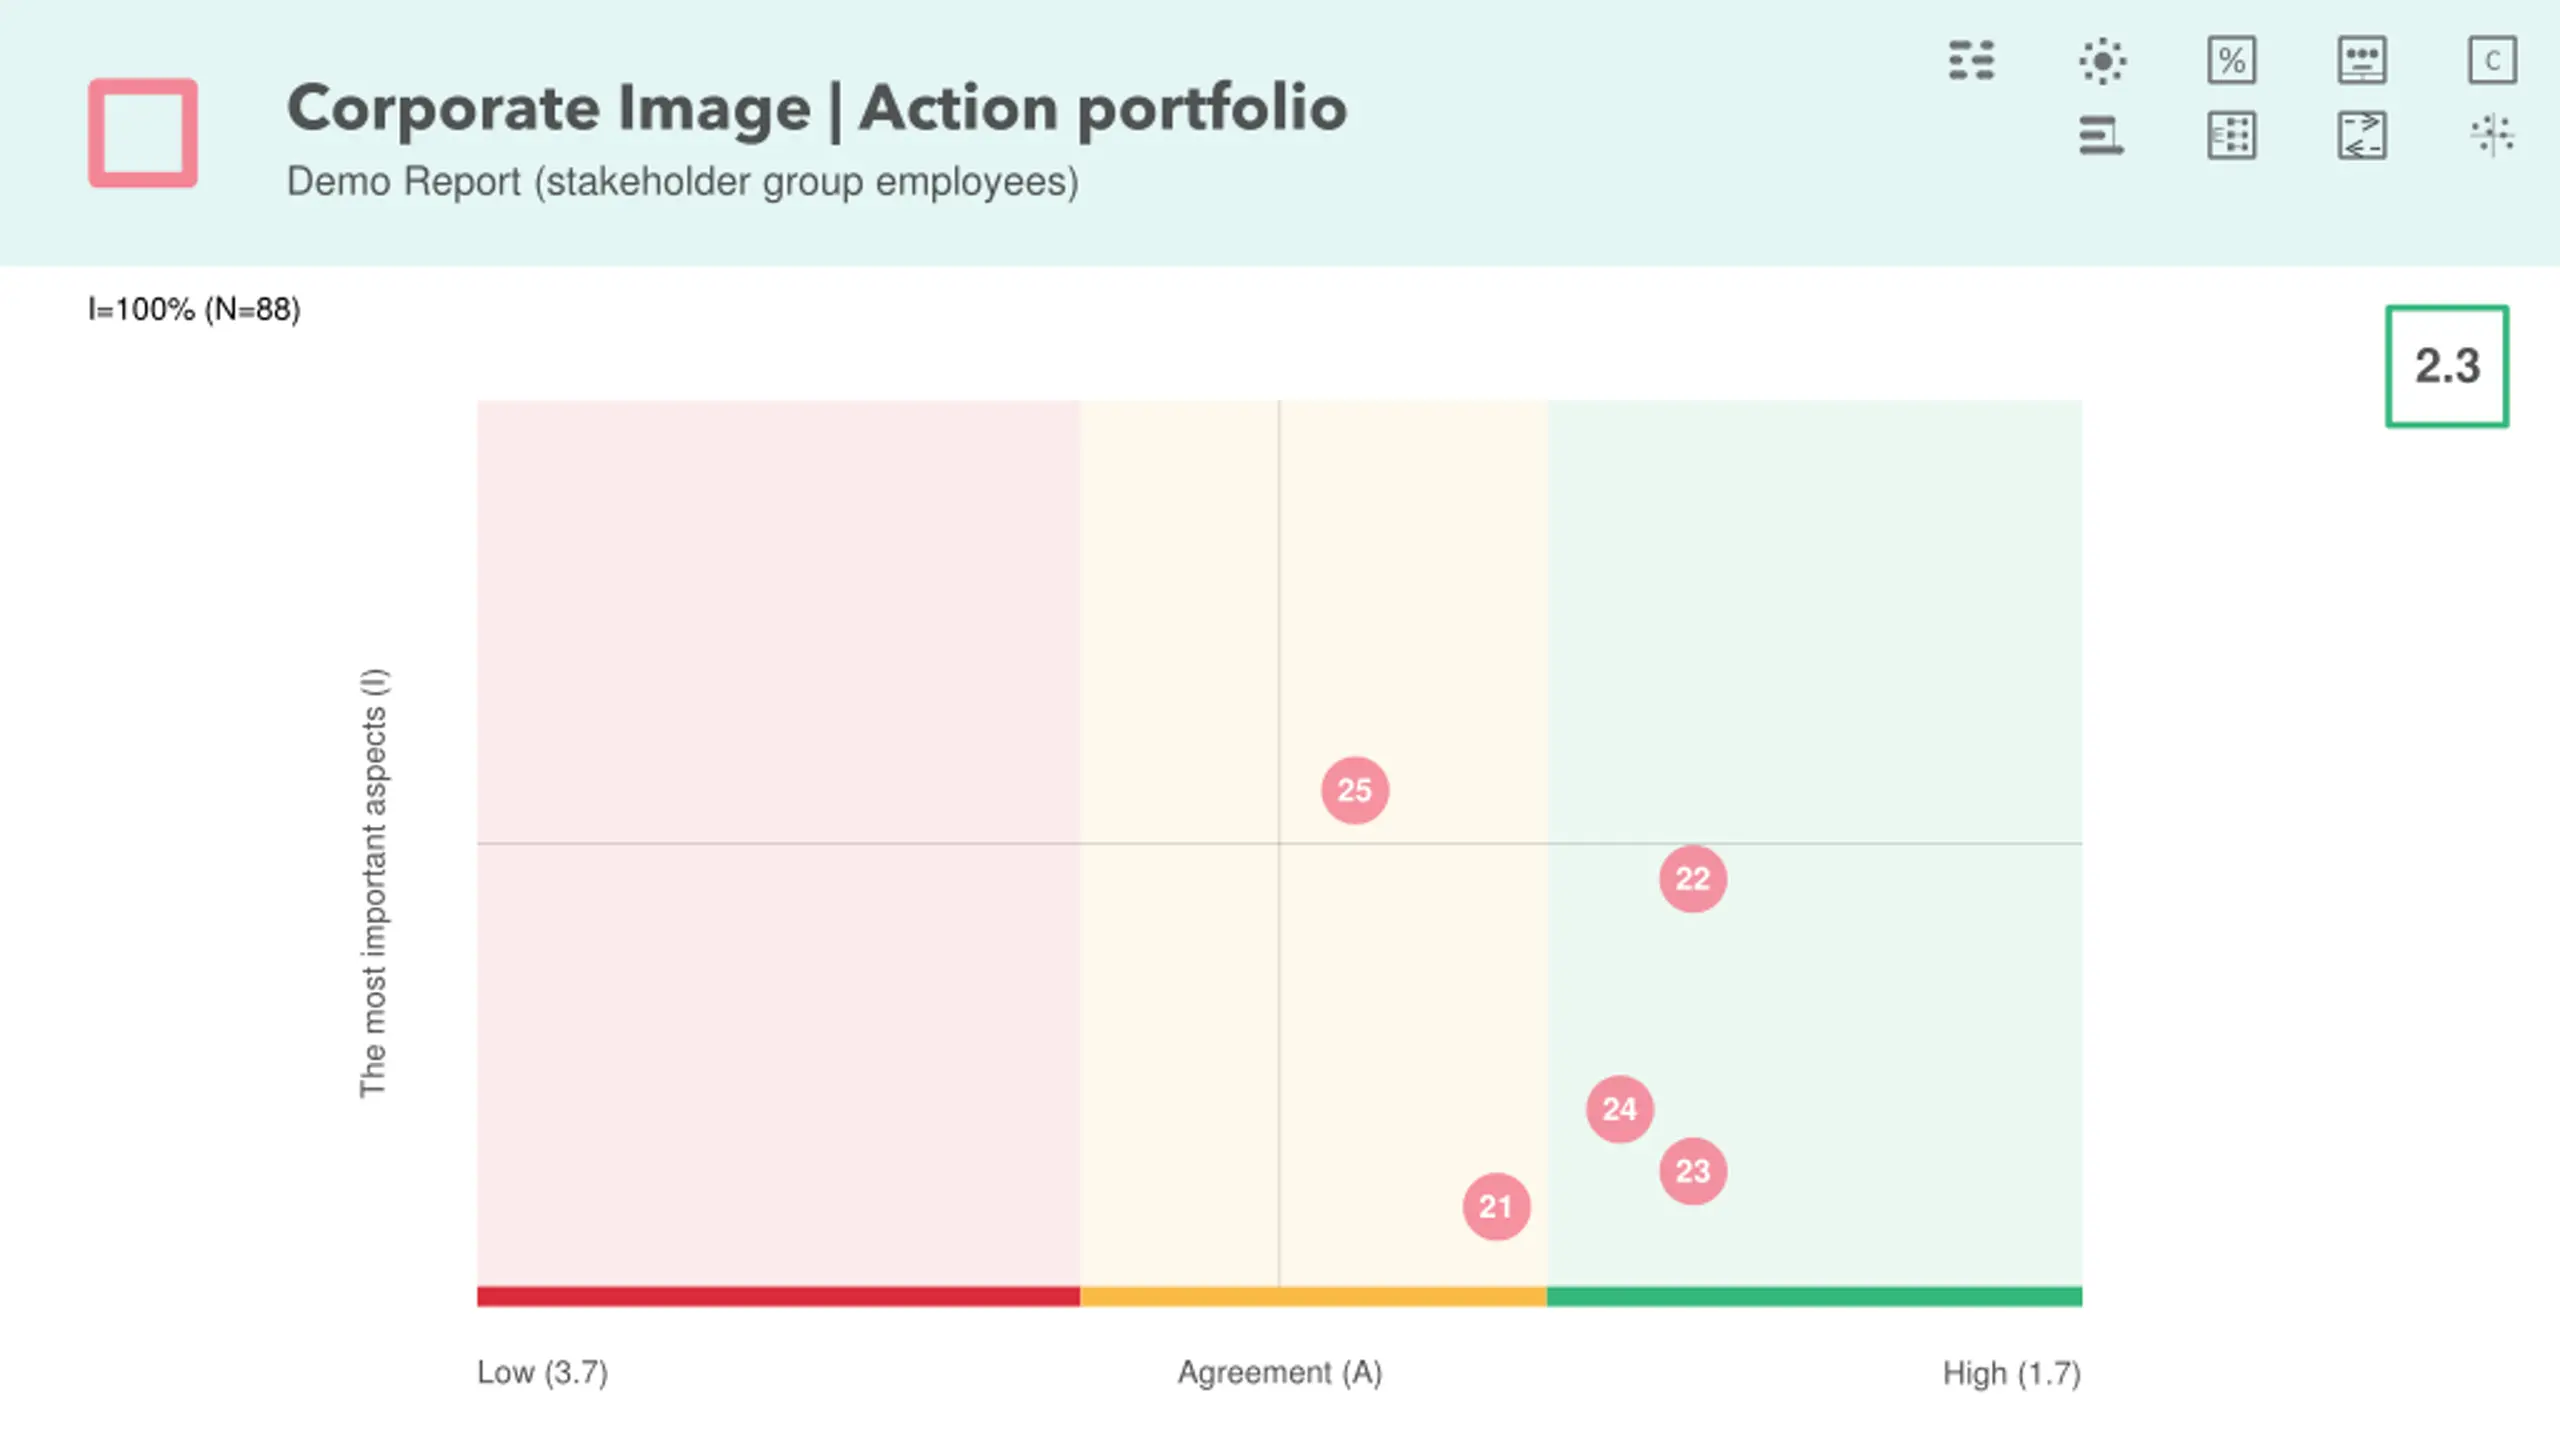Click the opposing dashed arrows icon

click(2362, 135)
